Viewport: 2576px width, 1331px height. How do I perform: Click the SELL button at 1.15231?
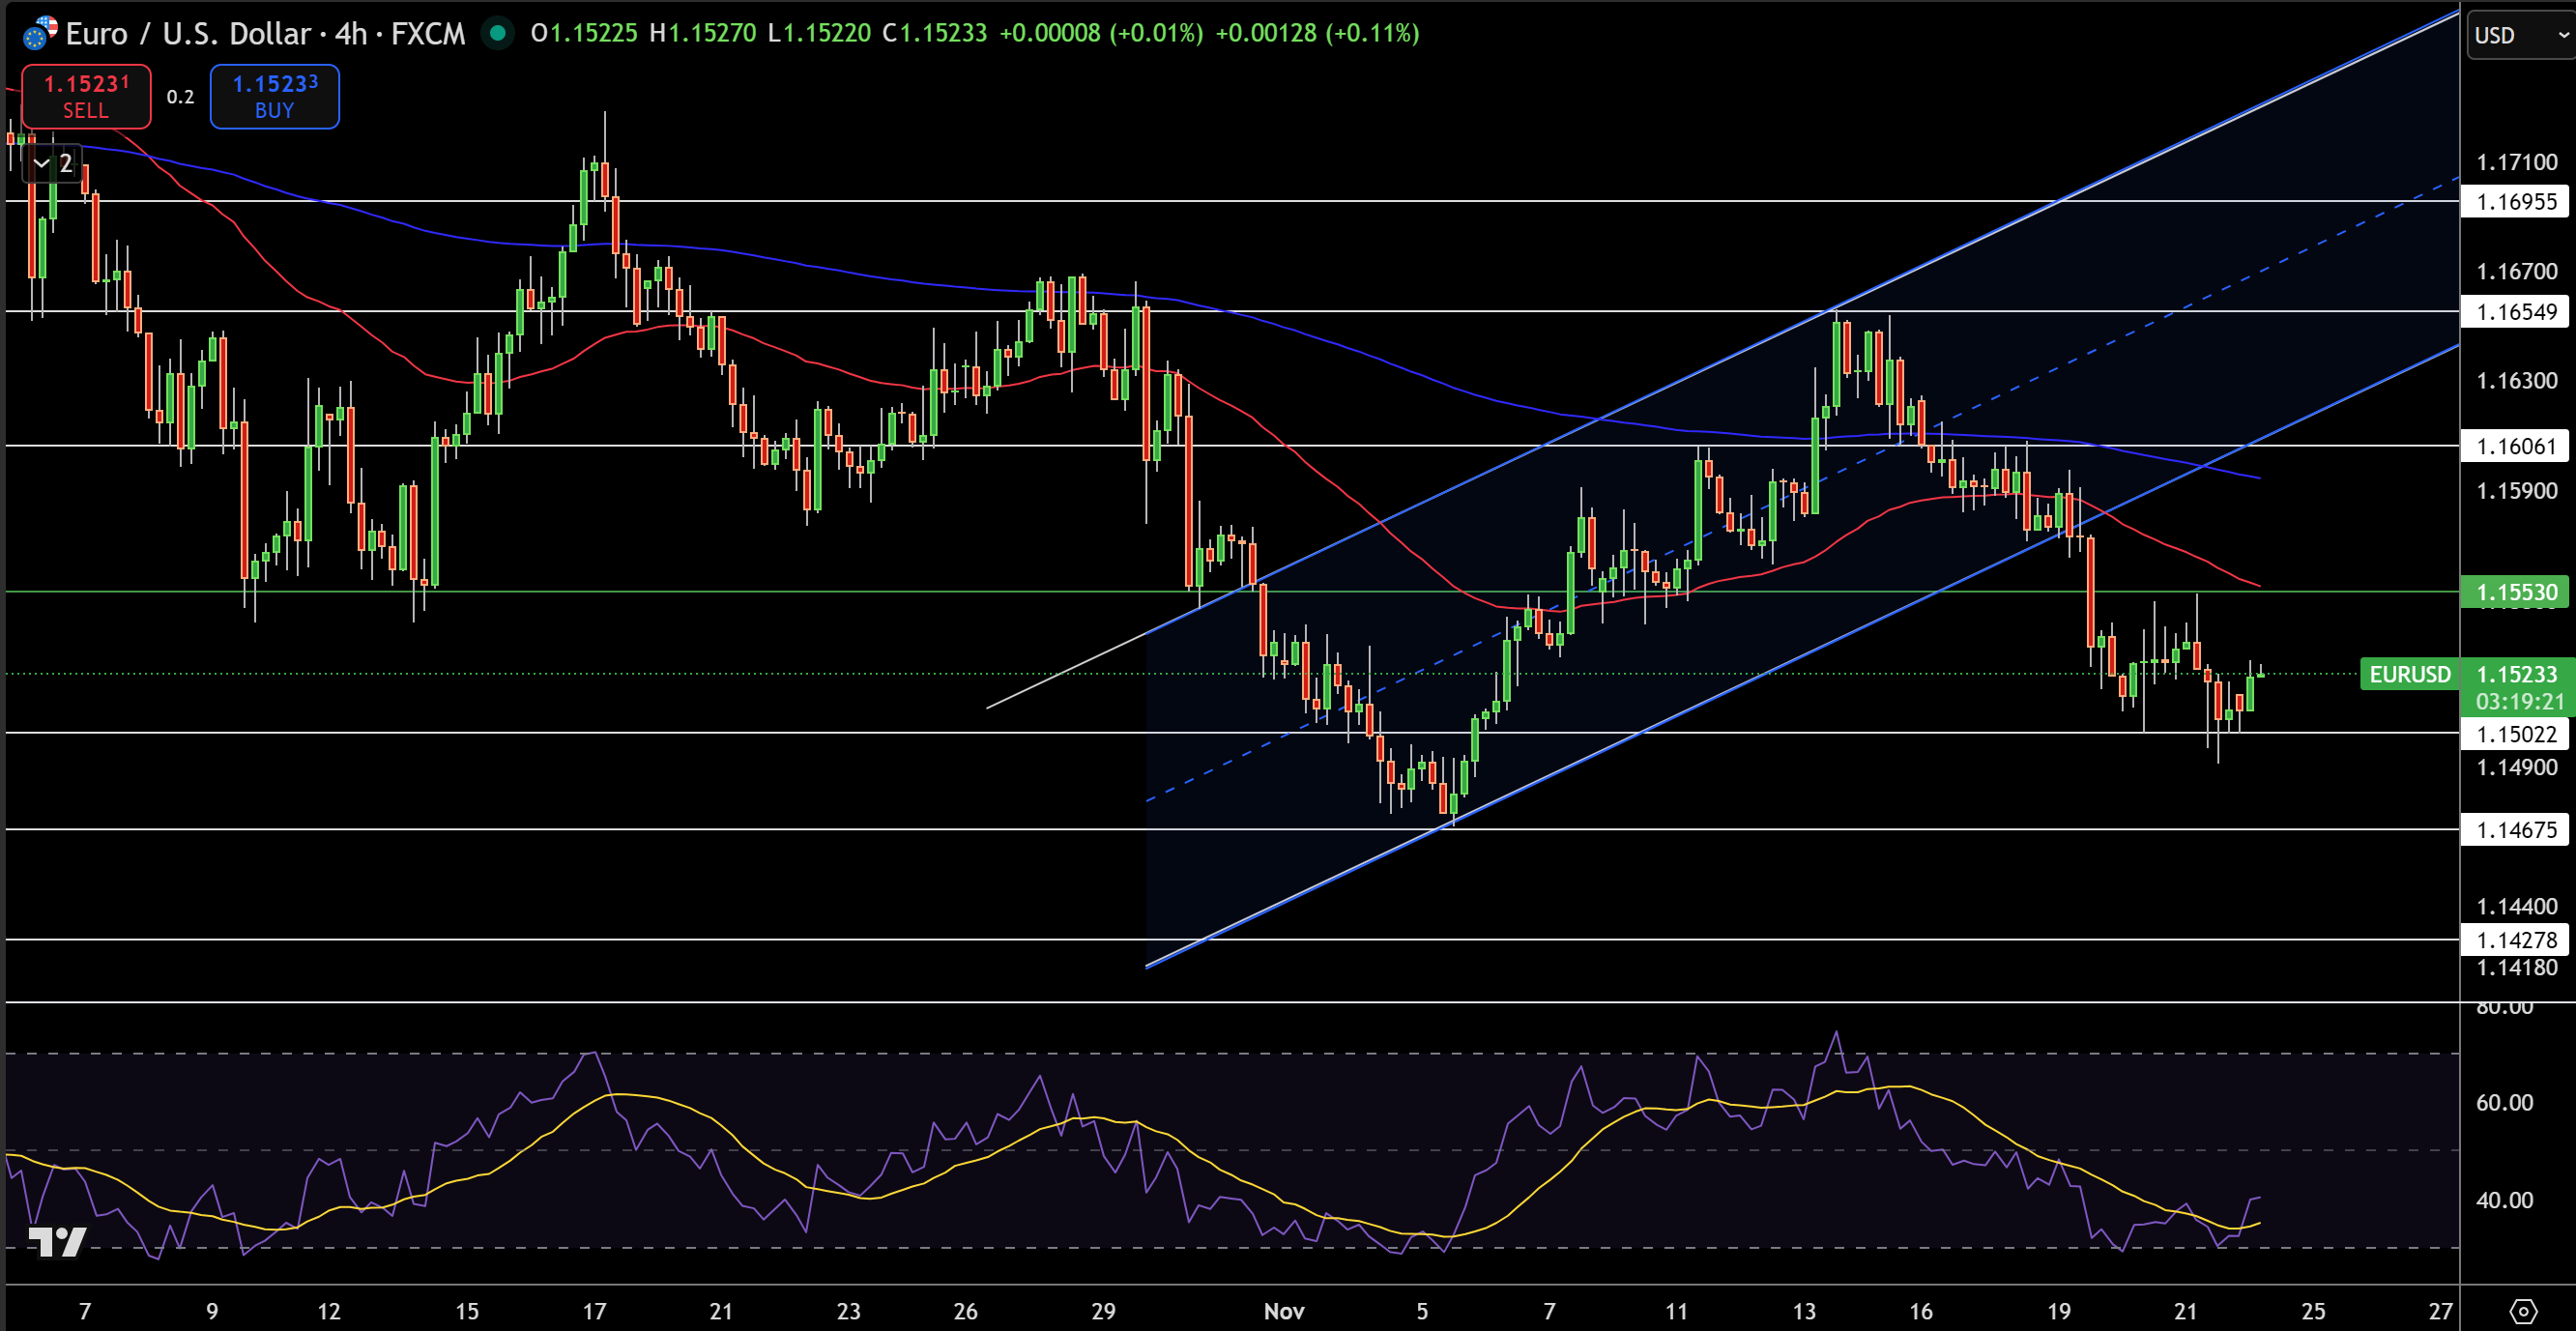pyautogui.click(x=85, y=96)
